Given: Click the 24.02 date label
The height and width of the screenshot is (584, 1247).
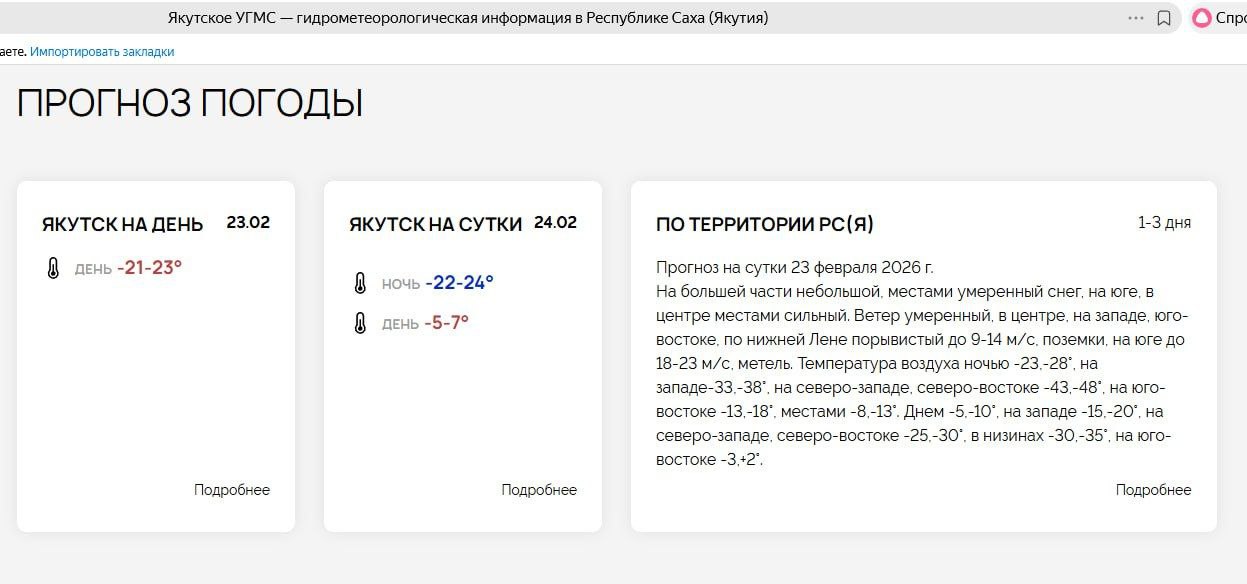Looking at the screenshot, I should pos(555,222).
